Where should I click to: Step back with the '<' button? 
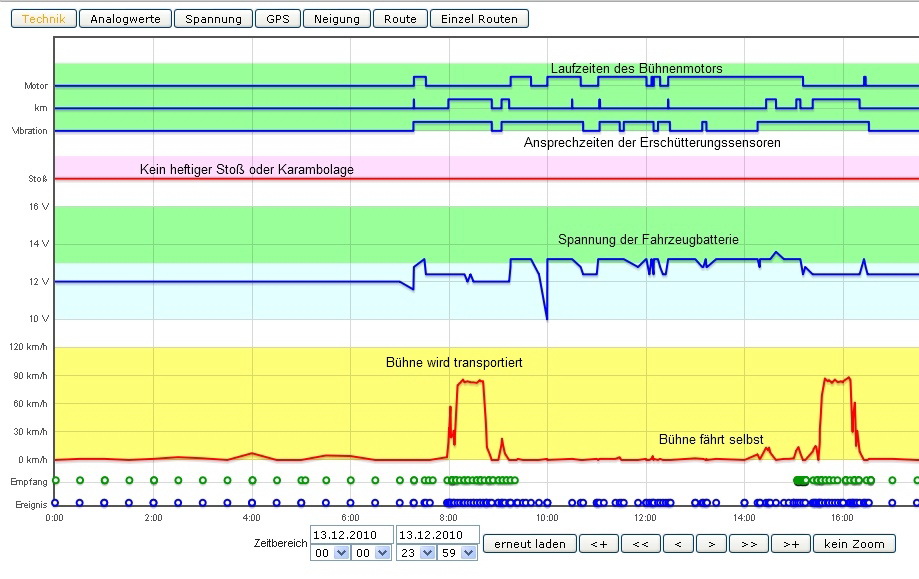[676, 544]
